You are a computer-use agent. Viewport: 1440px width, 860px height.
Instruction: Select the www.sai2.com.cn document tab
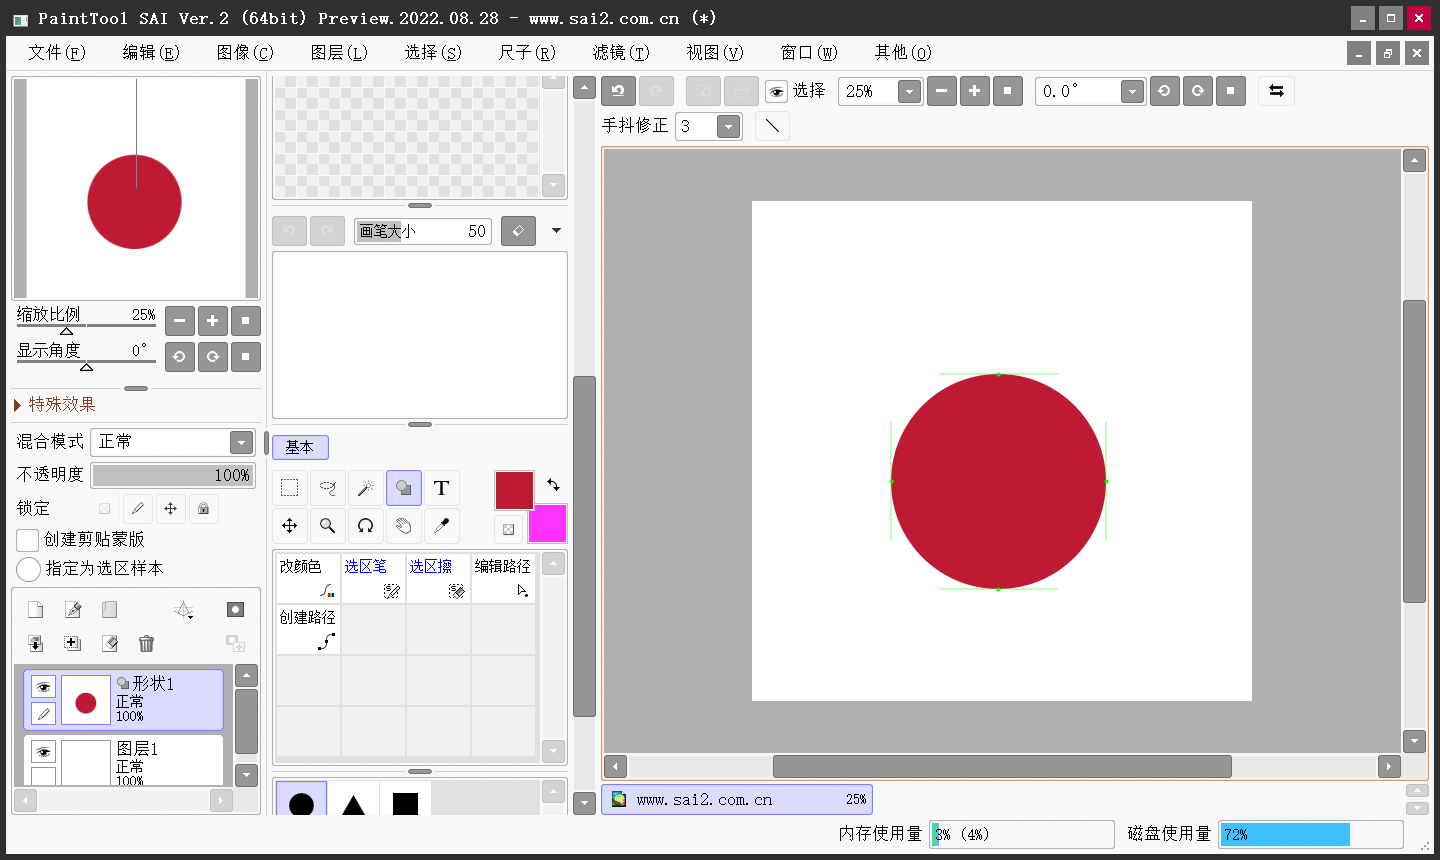(x=737, y=800)
